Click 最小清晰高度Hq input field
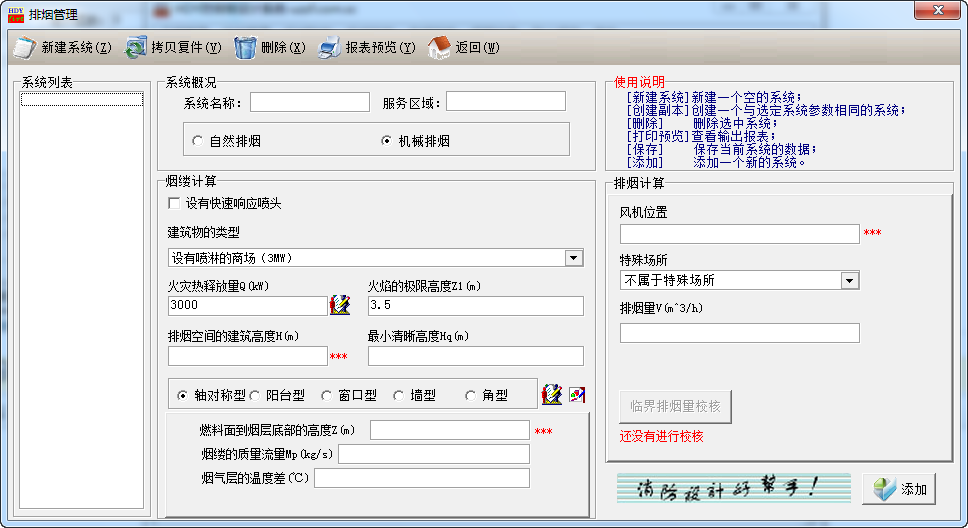The height and width of the screenshot is (528, 968). point(475,356)
